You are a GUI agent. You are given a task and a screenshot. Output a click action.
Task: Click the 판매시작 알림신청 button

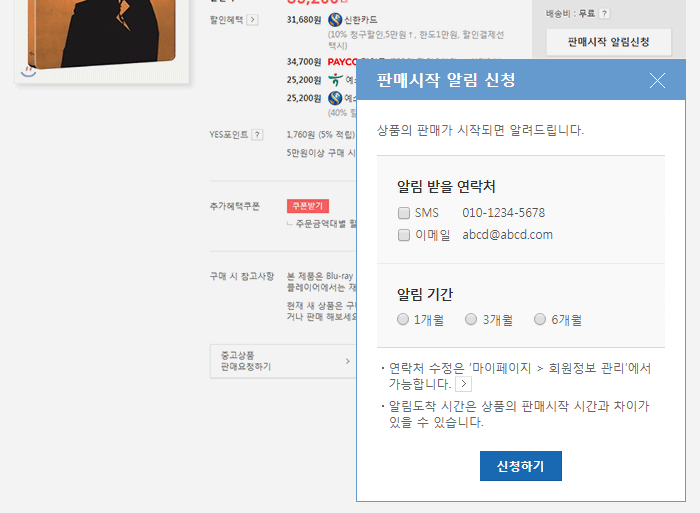point(608,42)
